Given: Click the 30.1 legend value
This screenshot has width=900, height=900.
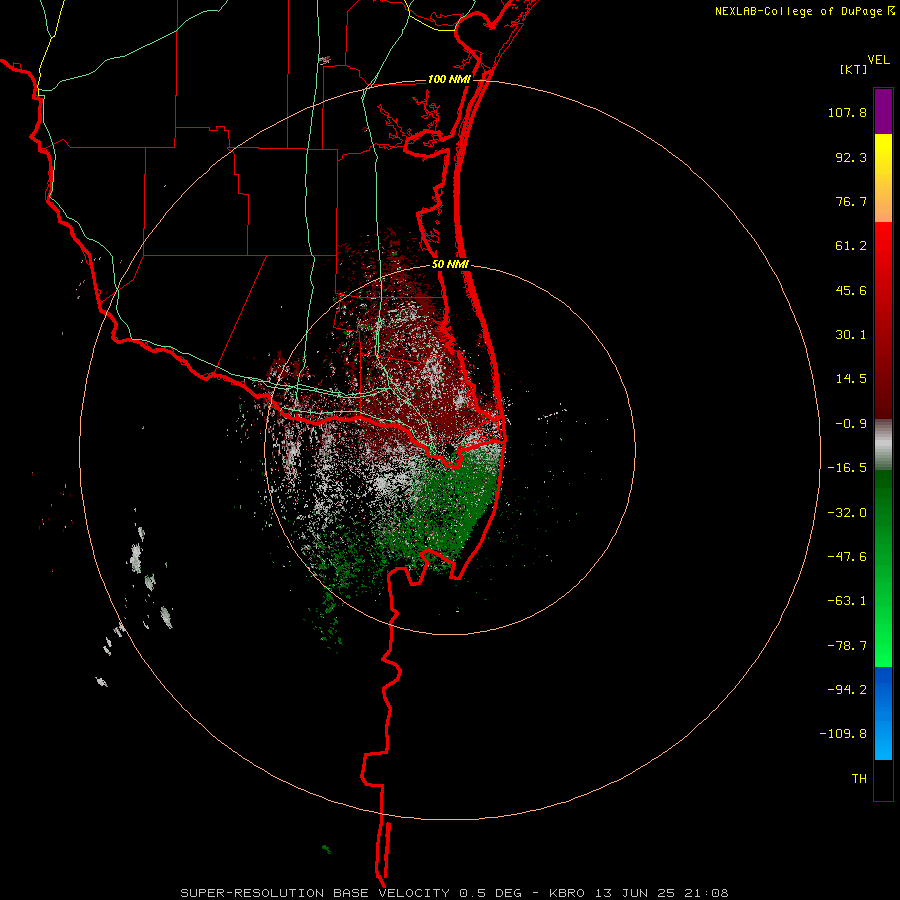Looking at the screenshot, I should coord(851,335).
